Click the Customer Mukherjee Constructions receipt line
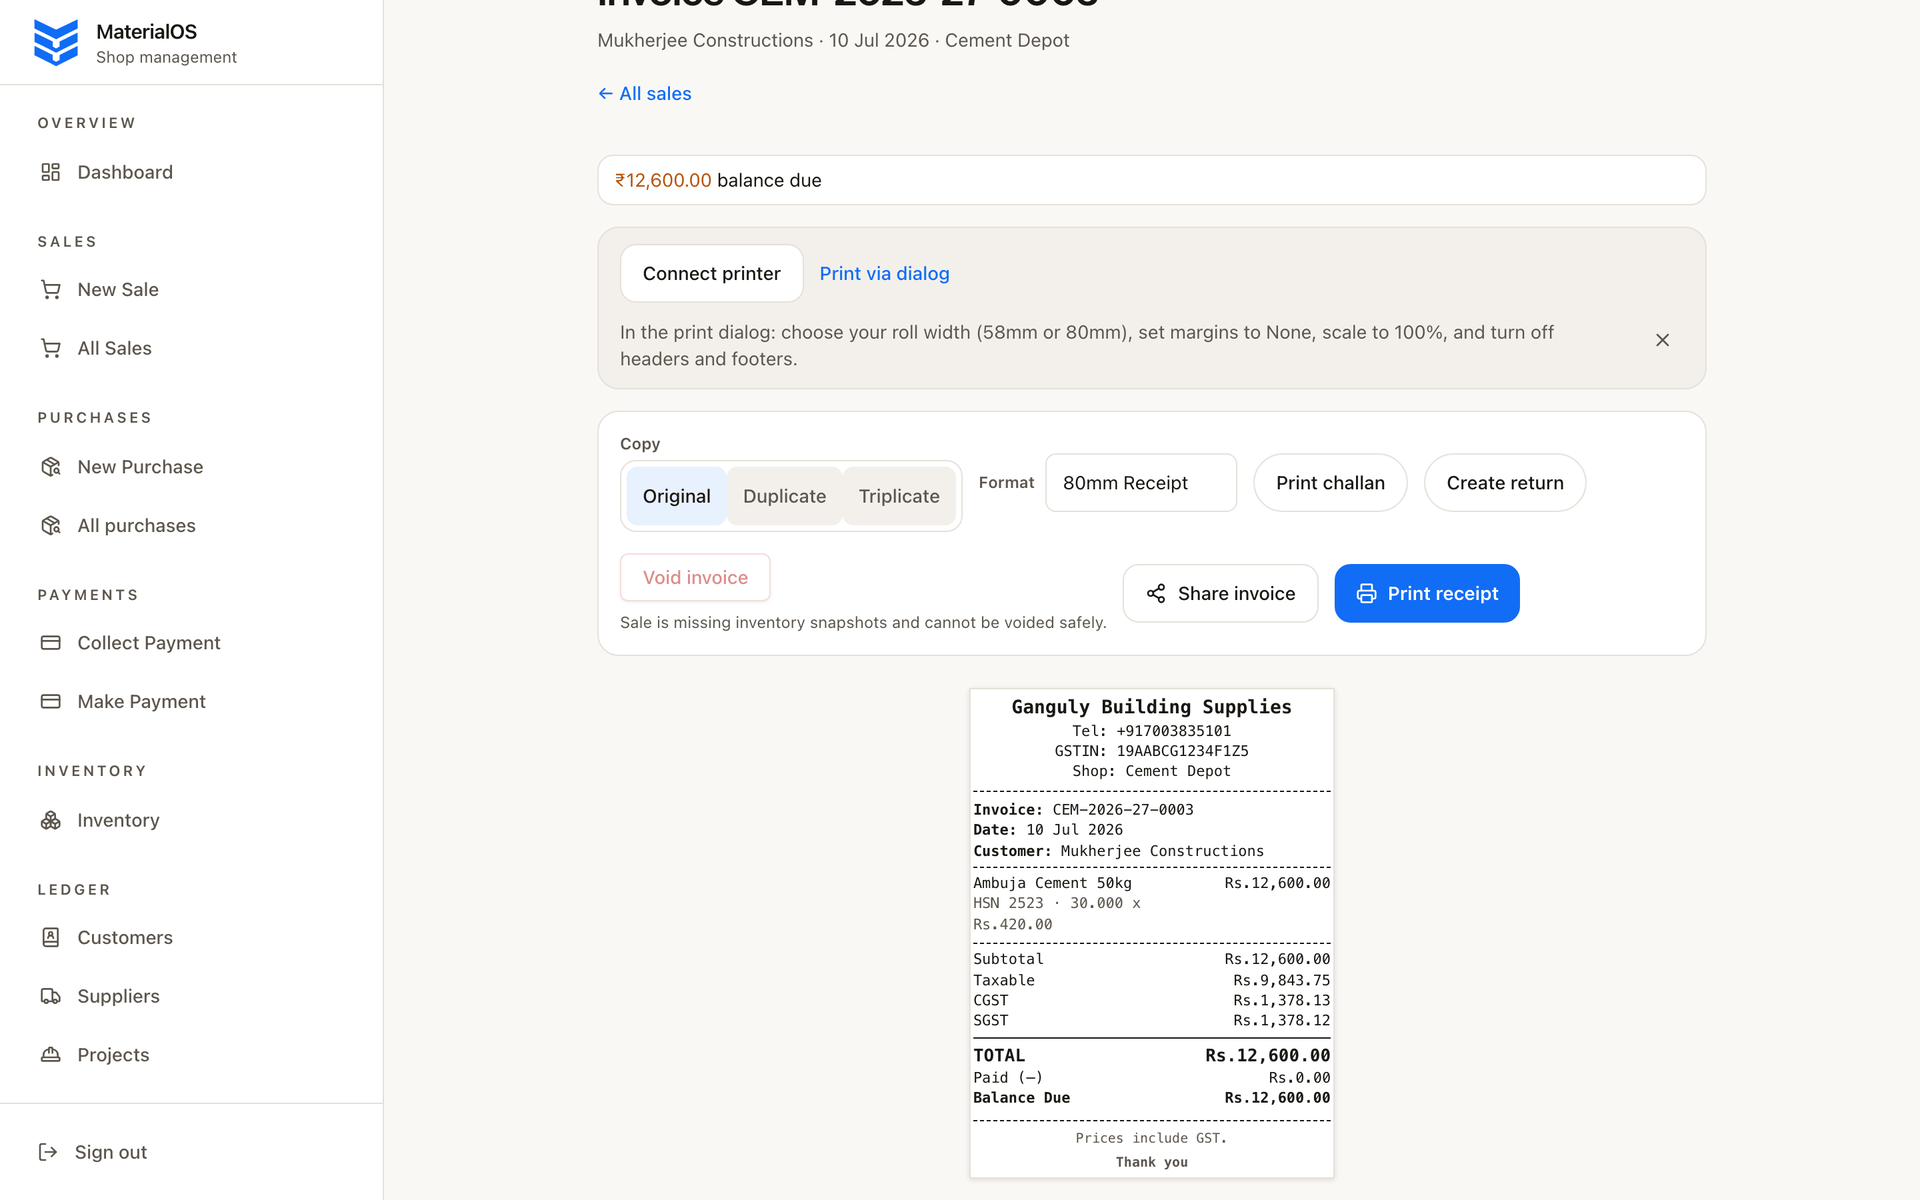 point(1119,851)
